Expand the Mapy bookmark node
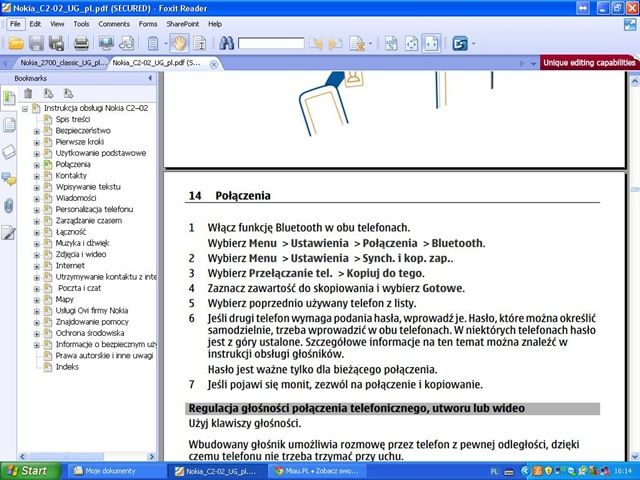 tap(36, 300)
